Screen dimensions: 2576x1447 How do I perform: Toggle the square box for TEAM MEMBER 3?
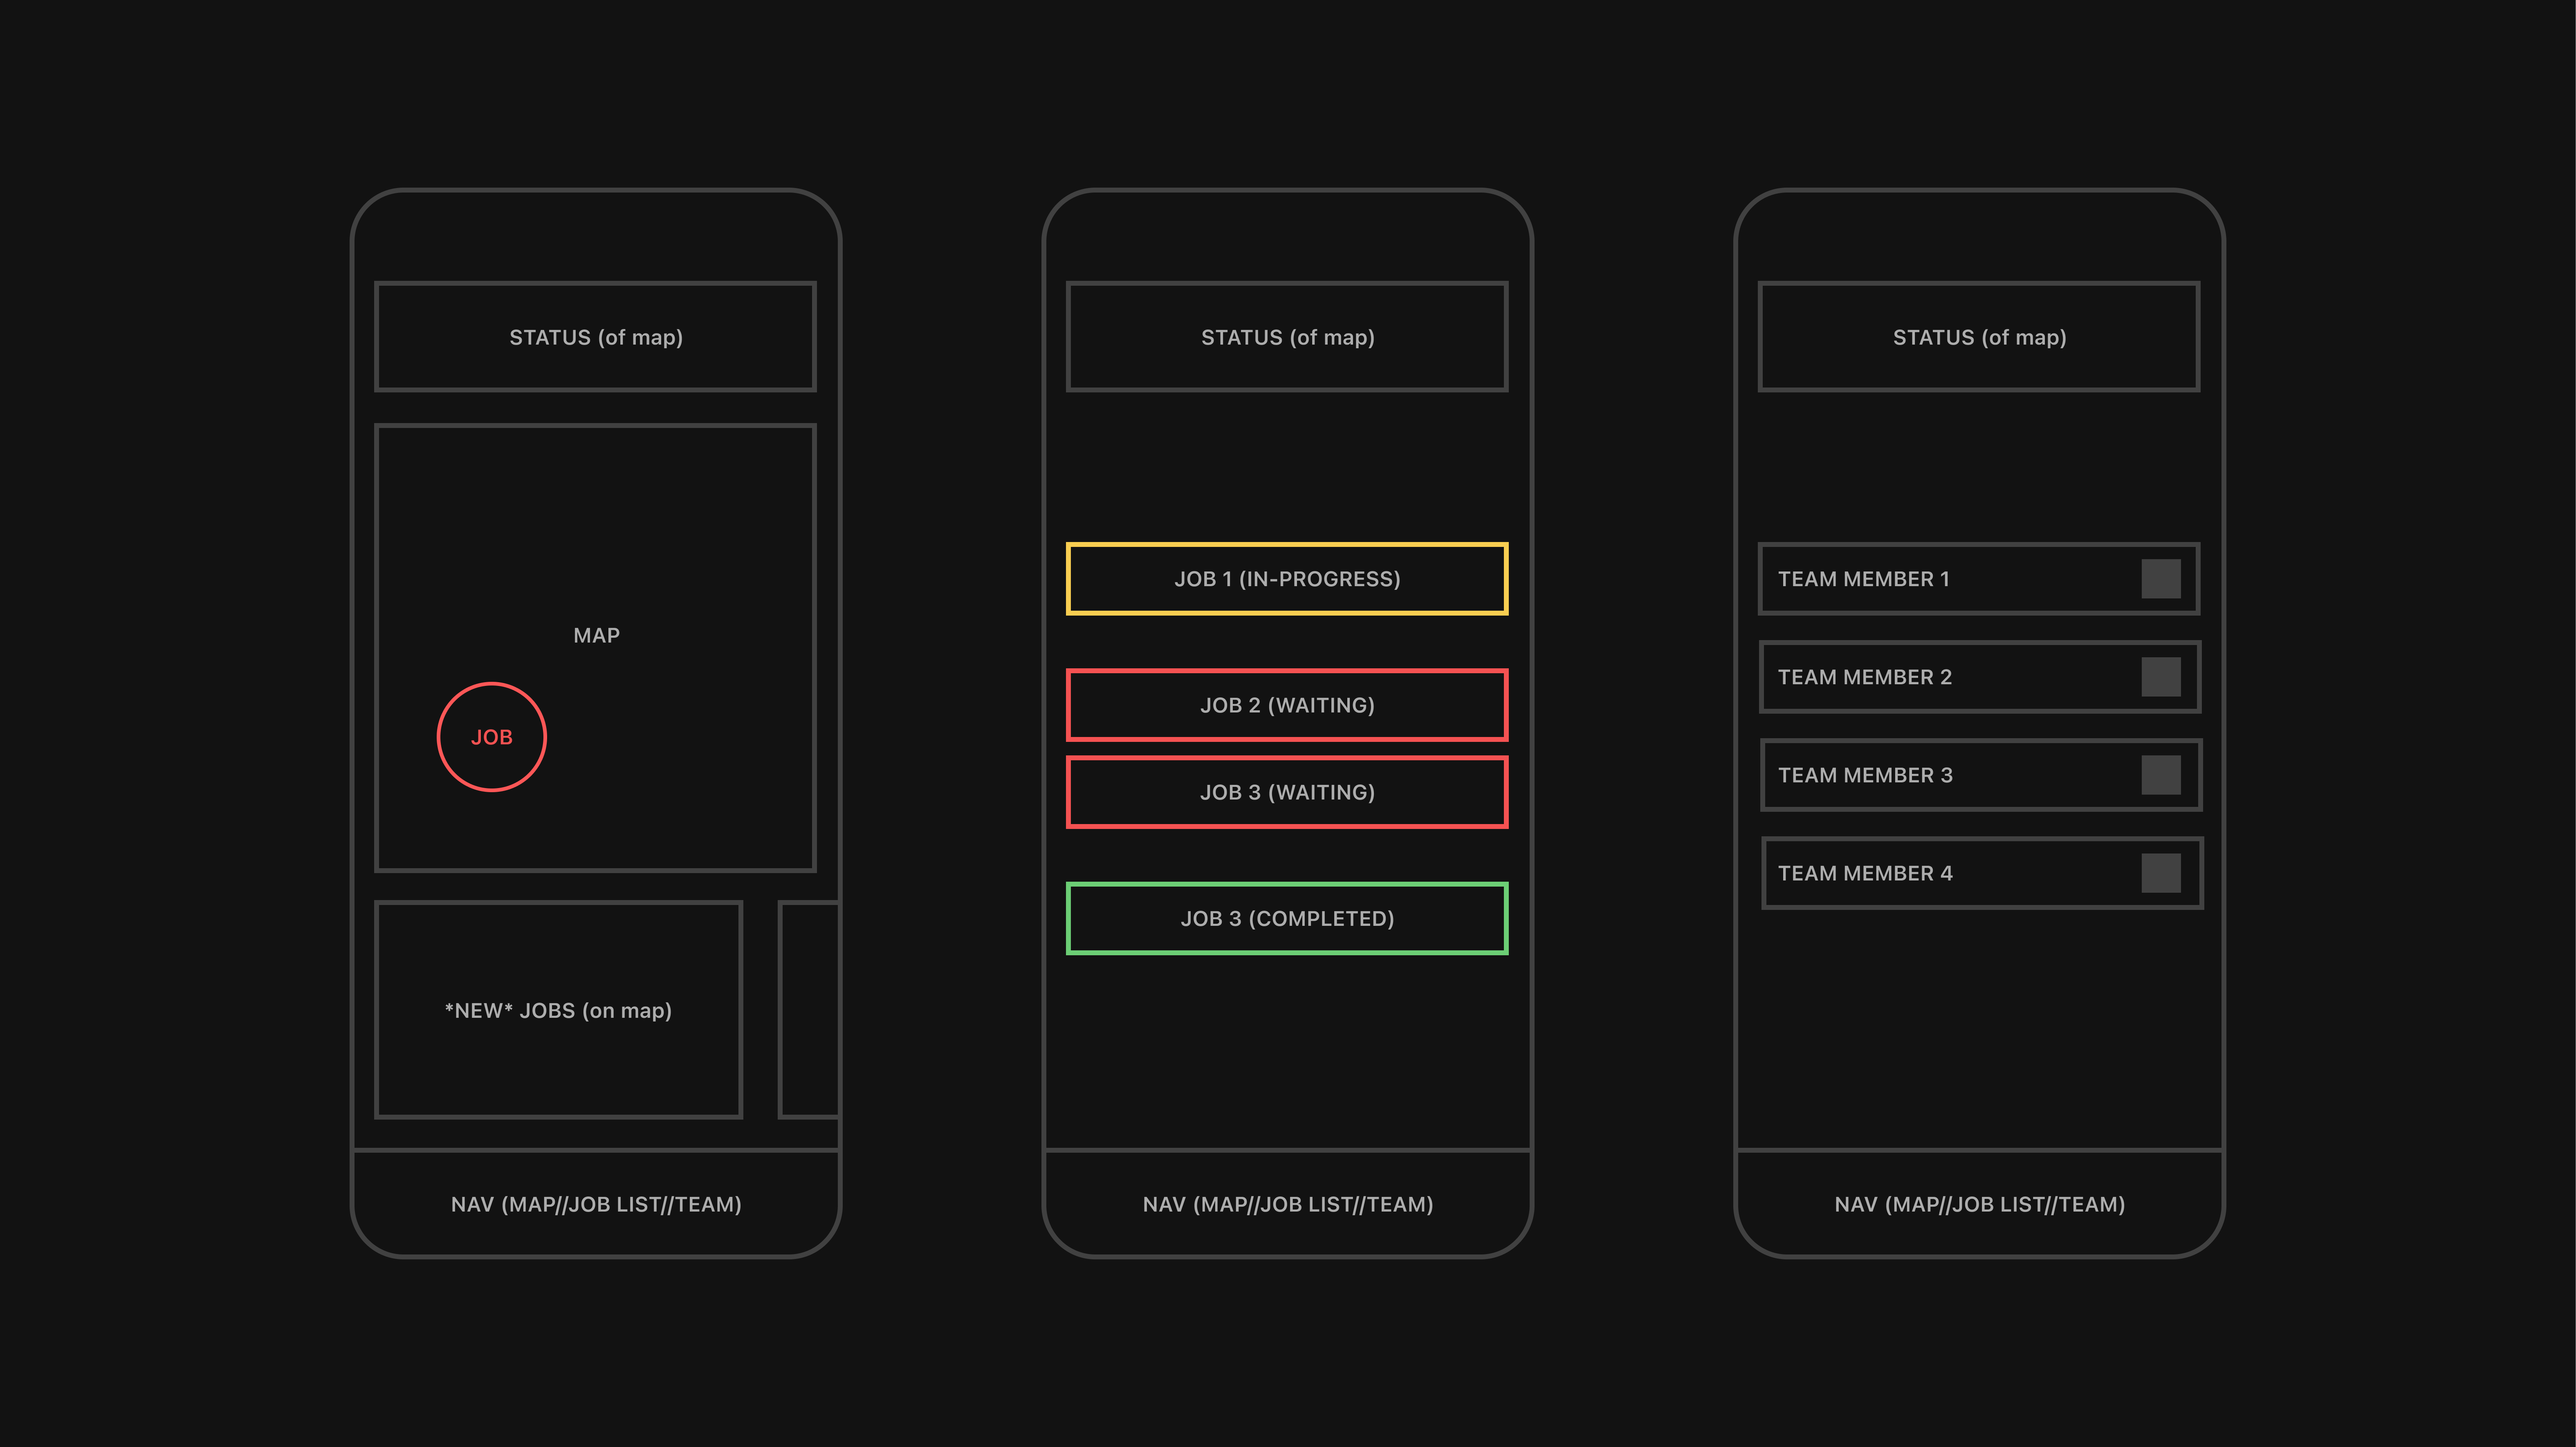point(2161,775)
